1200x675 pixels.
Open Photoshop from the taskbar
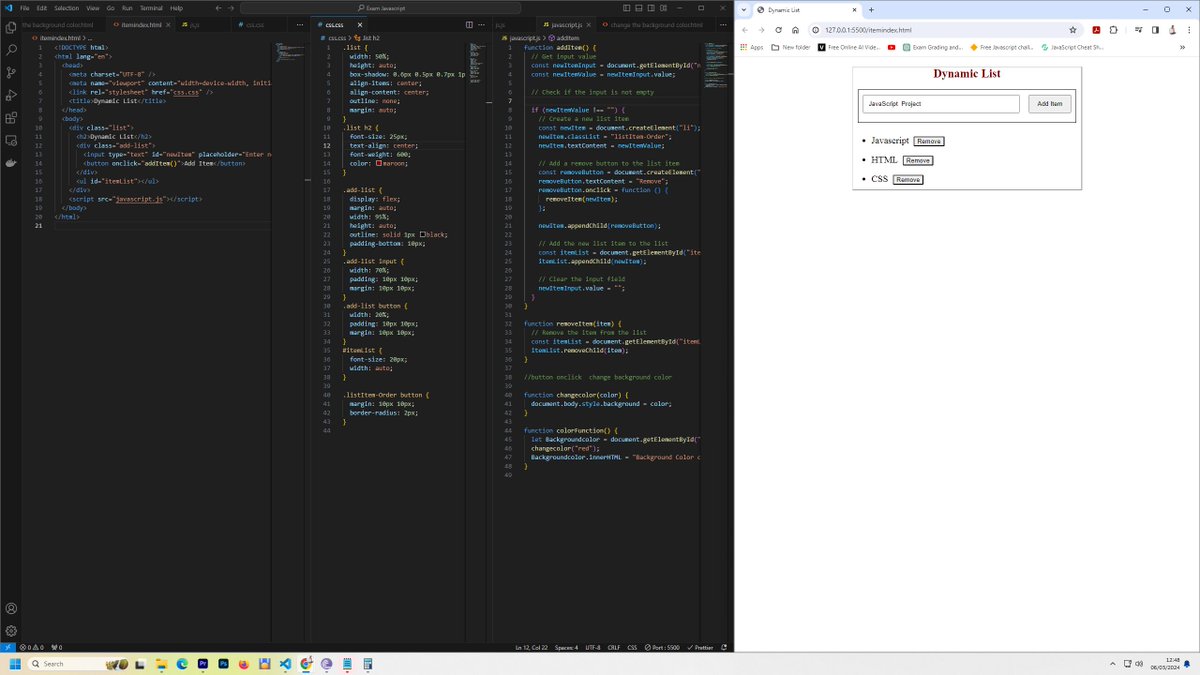tap(224, 663)
